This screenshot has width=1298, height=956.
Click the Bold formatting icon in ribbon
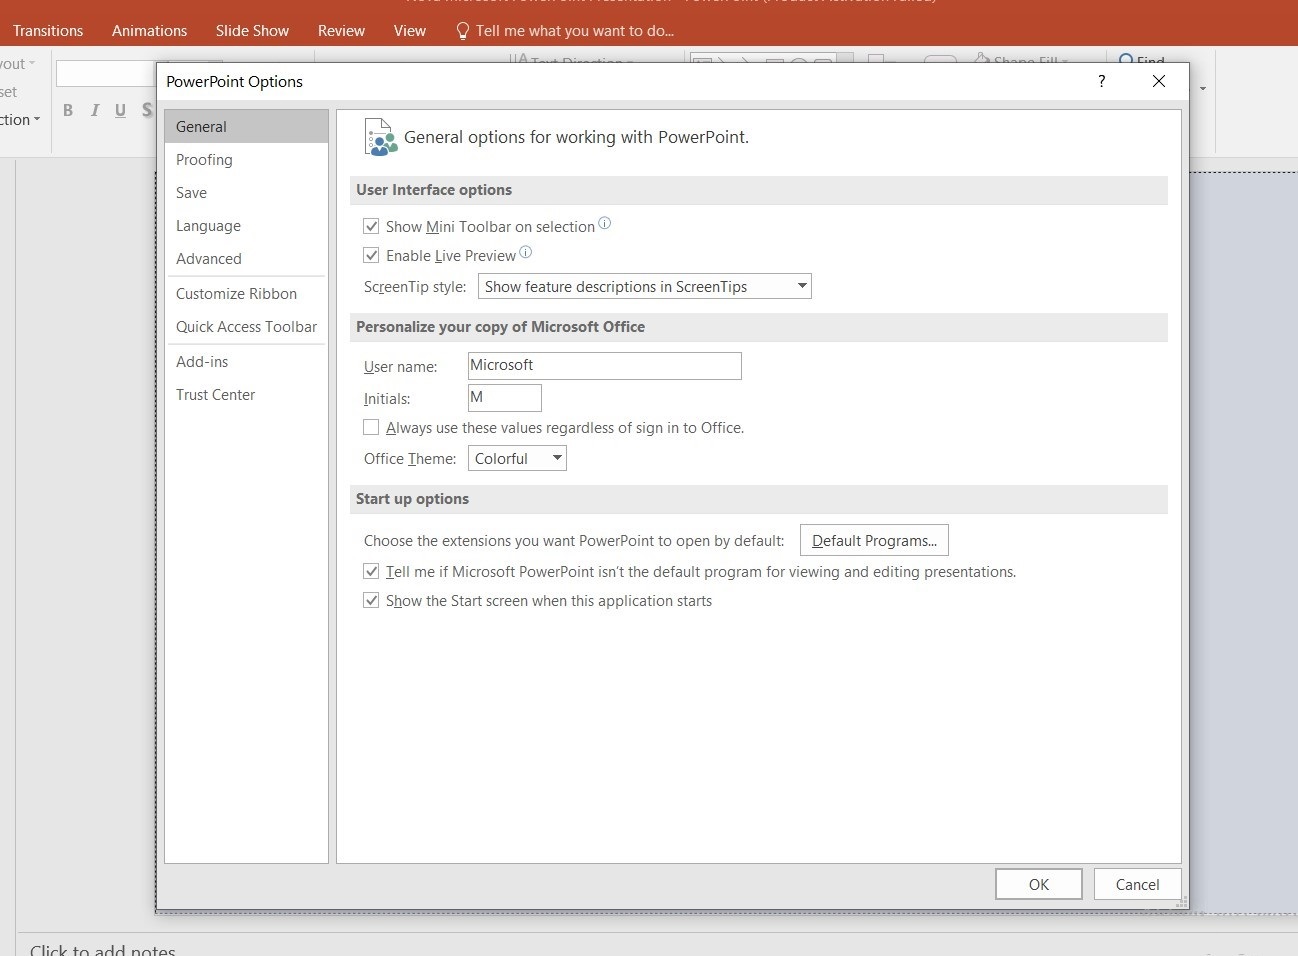click(x=68, y=110)
